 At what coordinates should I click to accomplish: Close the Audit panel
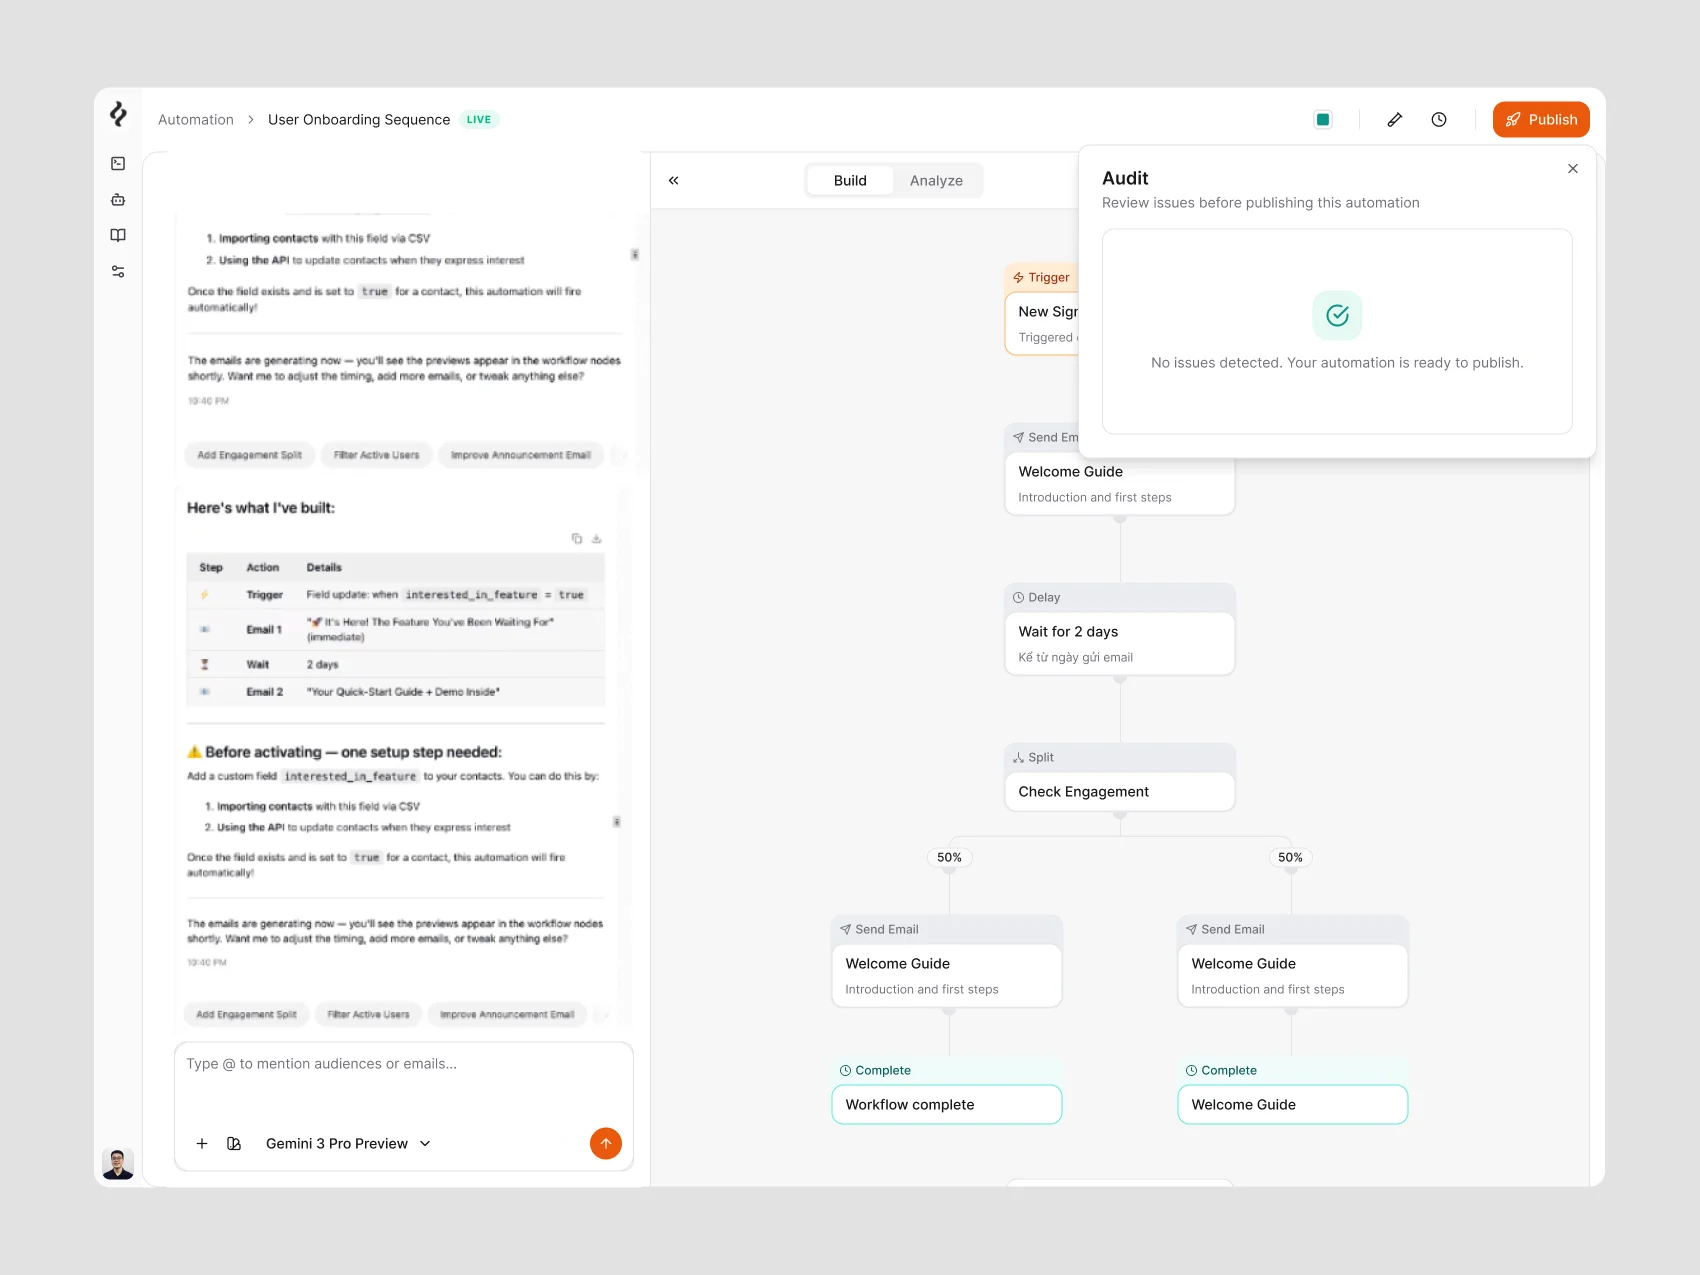tap(1573, 169)
